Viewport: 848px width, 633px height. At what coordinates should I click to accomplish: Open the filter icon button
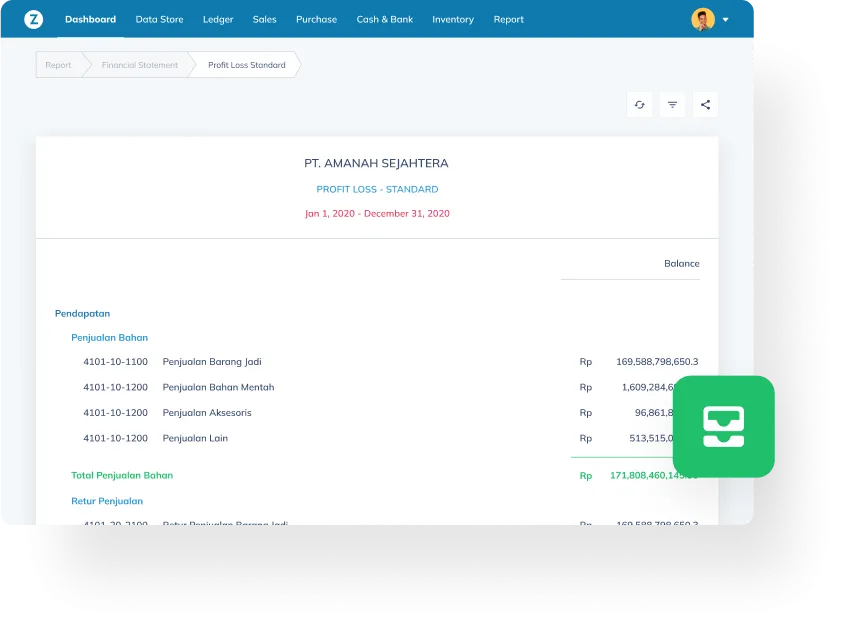[672, 104]
